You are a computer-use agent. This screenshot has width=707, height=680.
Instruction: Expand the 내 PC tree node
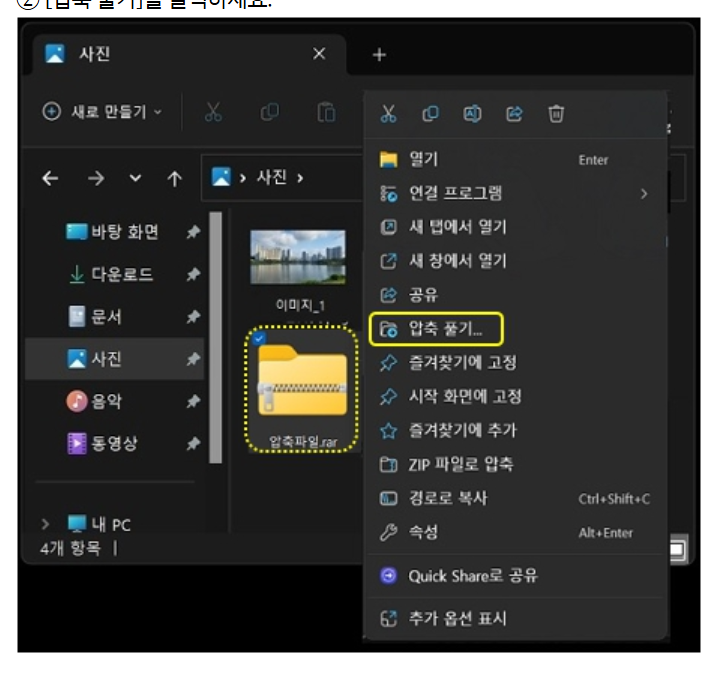[45, 524]
